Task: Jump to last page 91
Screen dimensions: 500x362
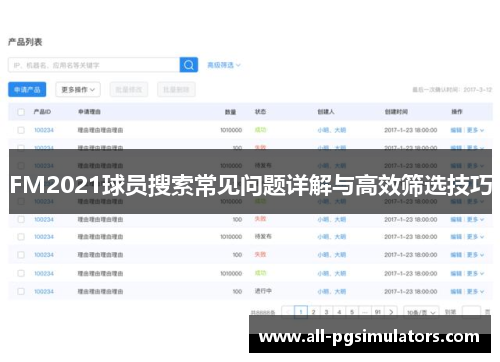Action: point(378,312)
